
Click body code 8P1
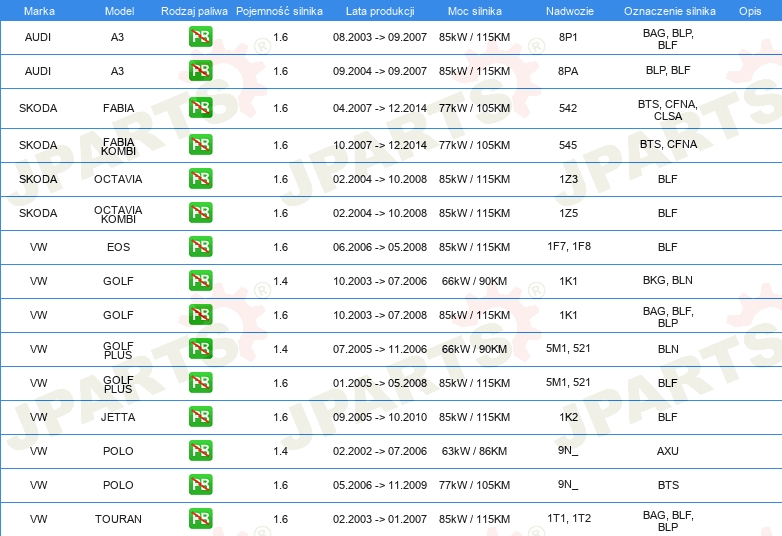[568, 37]
